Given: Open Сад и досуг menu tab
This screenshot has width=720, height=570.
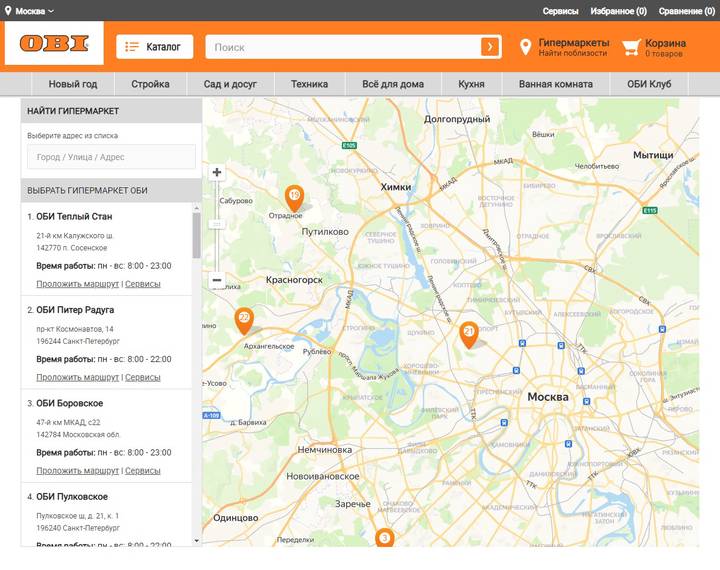Looking at the screenshot, I should (231, 84).
